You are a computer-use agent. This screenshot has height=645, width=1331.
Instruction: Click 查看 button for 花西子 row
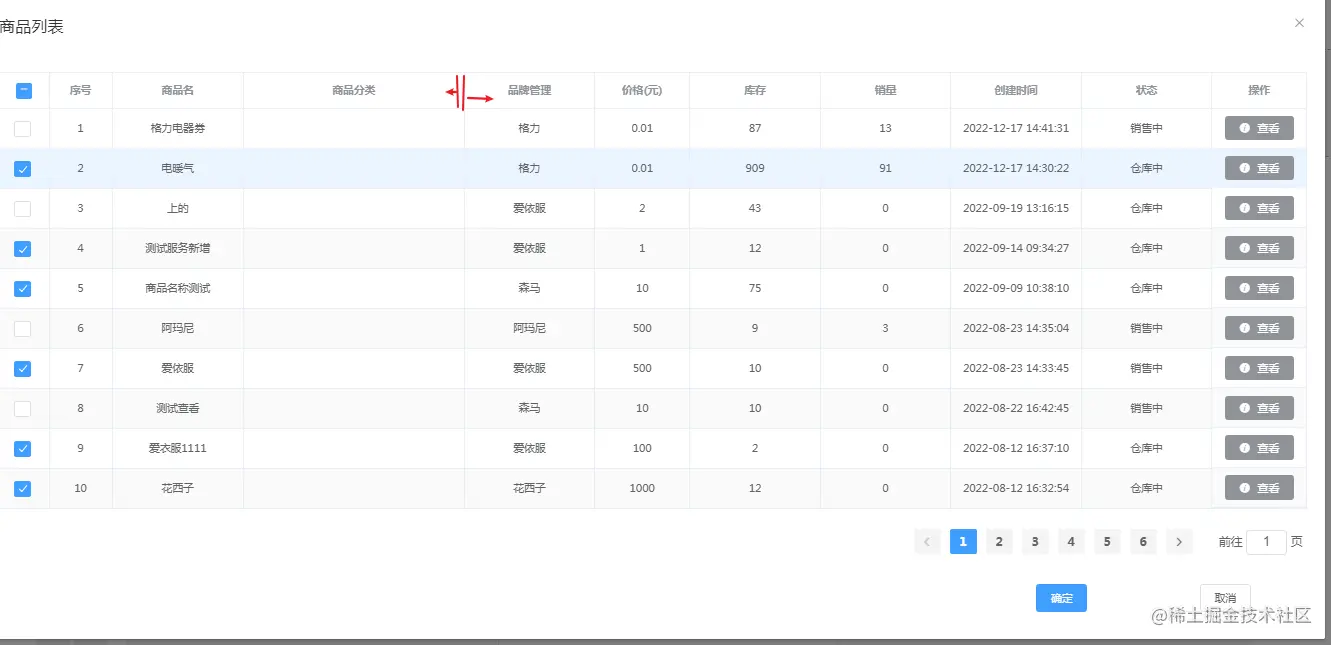pyautogui.click(x=1259, y=488)
